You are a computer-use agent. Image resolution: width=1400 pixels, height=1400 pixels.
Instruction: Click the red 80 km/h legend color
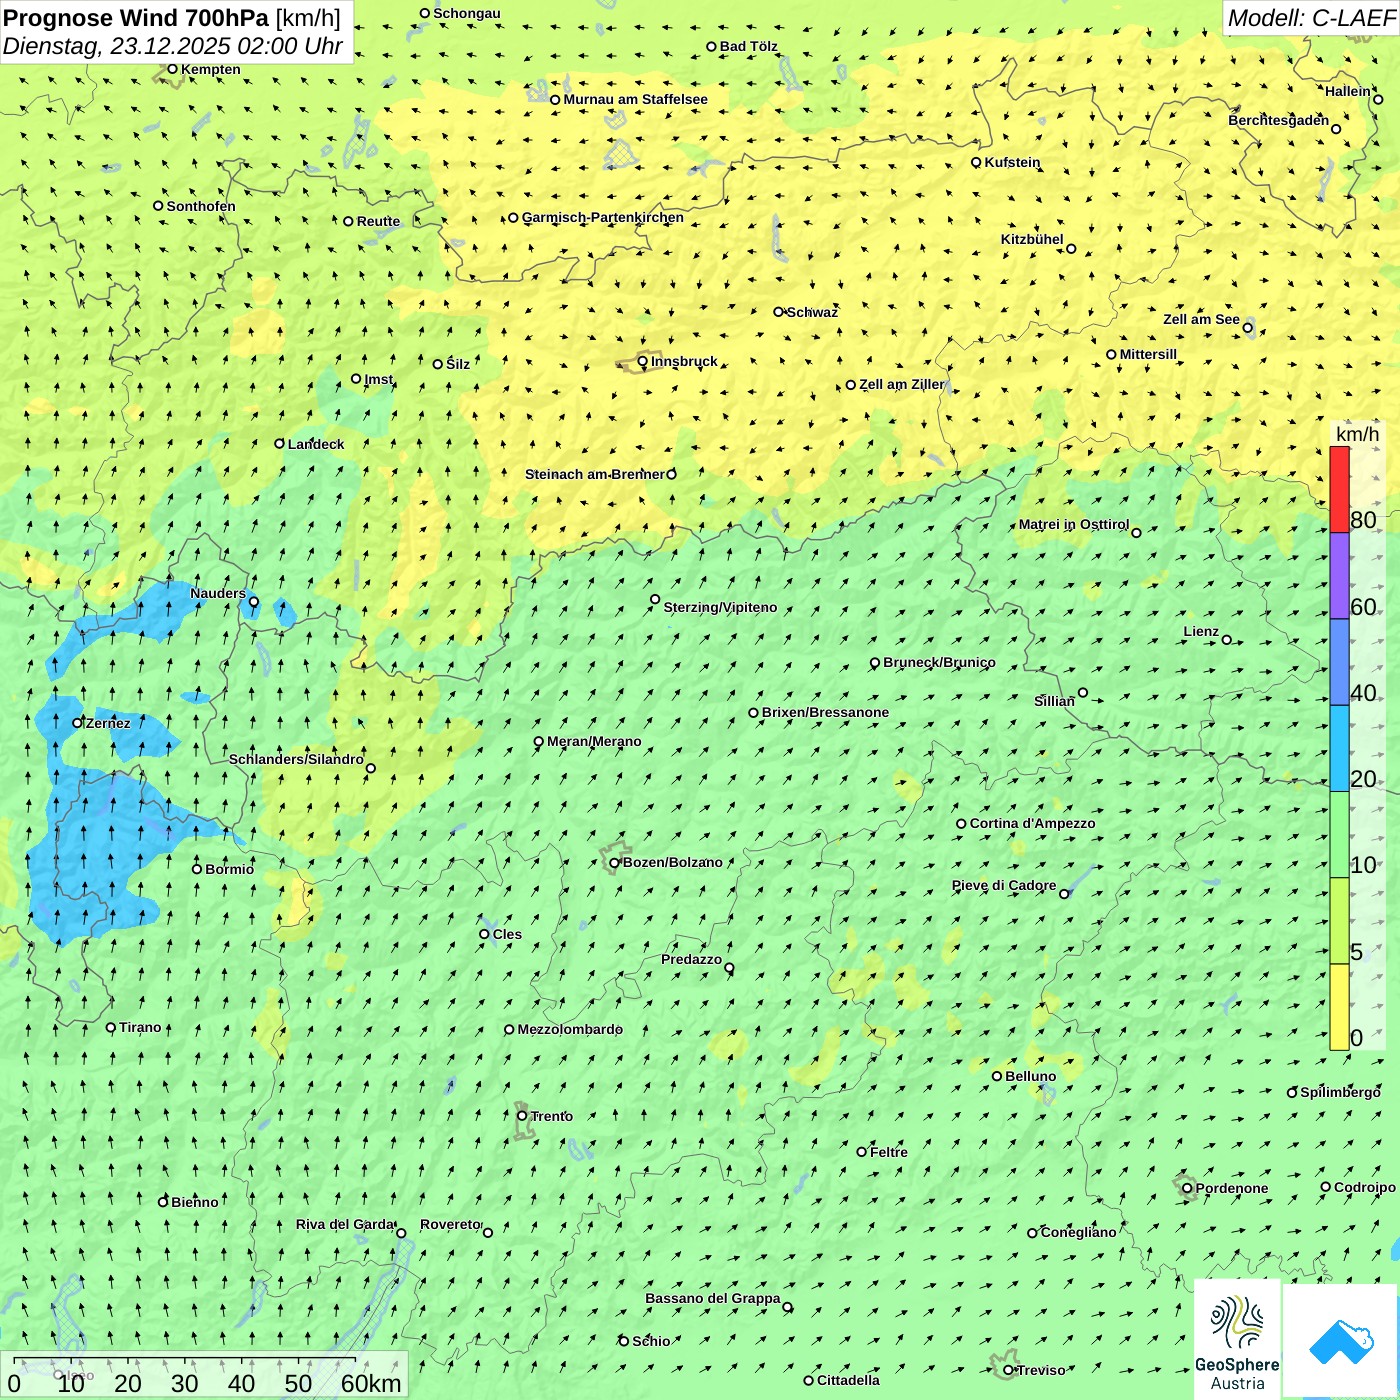coord(1339,489)
